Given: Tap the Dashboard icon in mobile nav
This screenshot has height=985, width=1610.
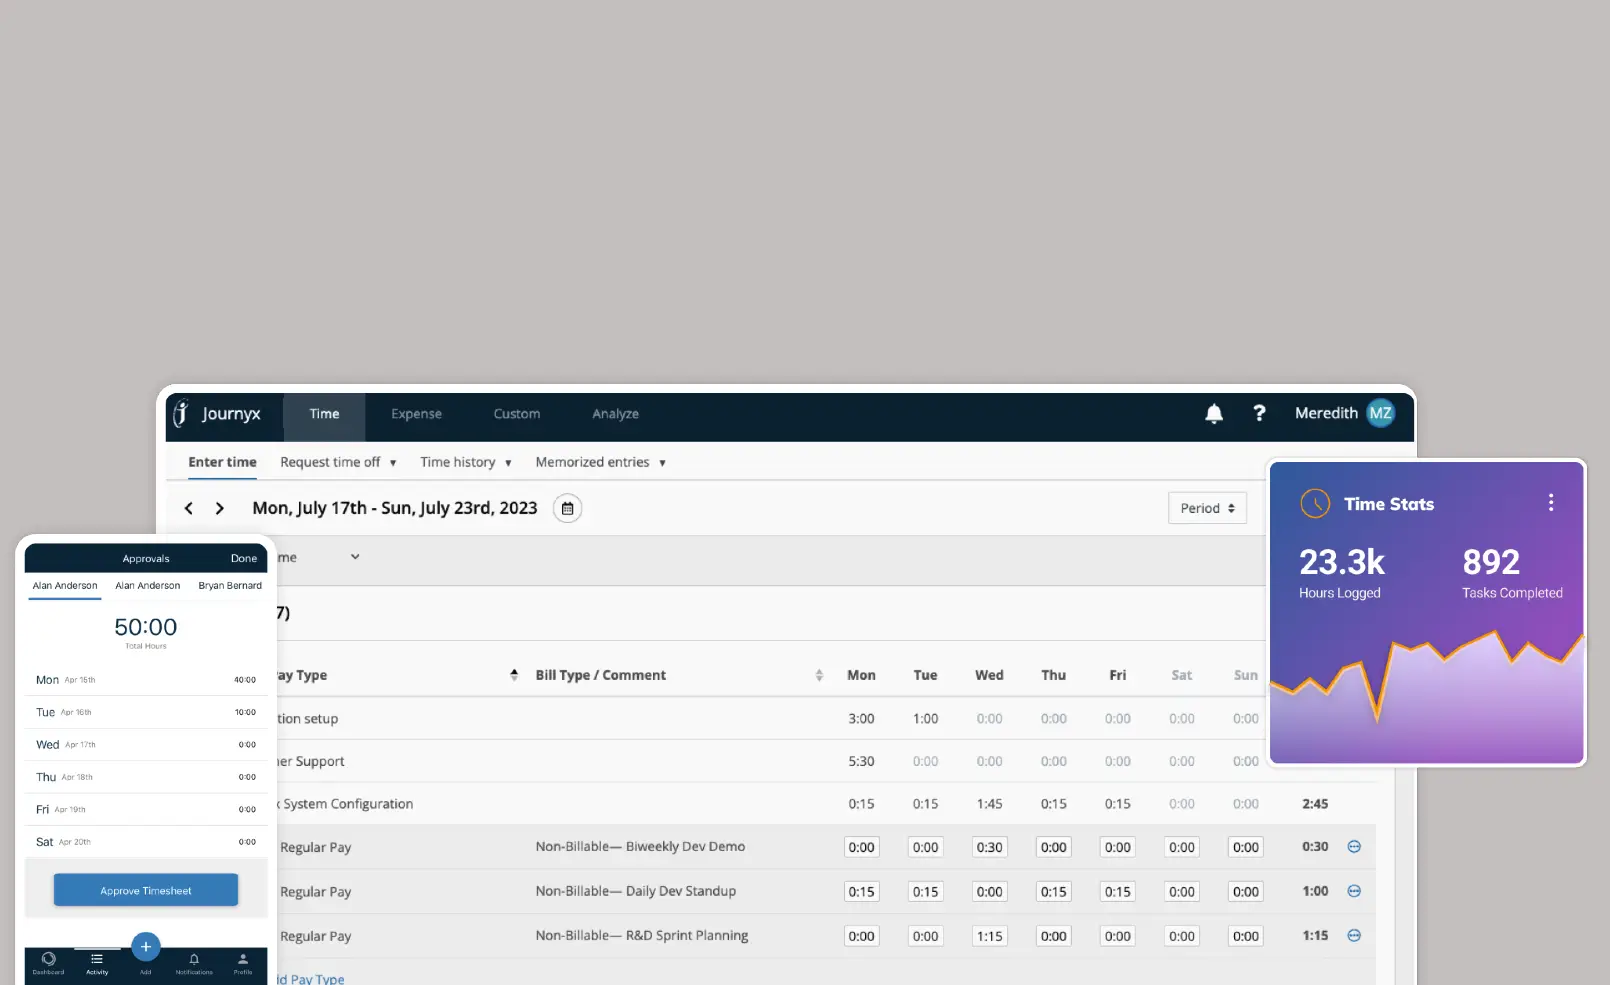Looking at the screenshot, I should point(48,960).
